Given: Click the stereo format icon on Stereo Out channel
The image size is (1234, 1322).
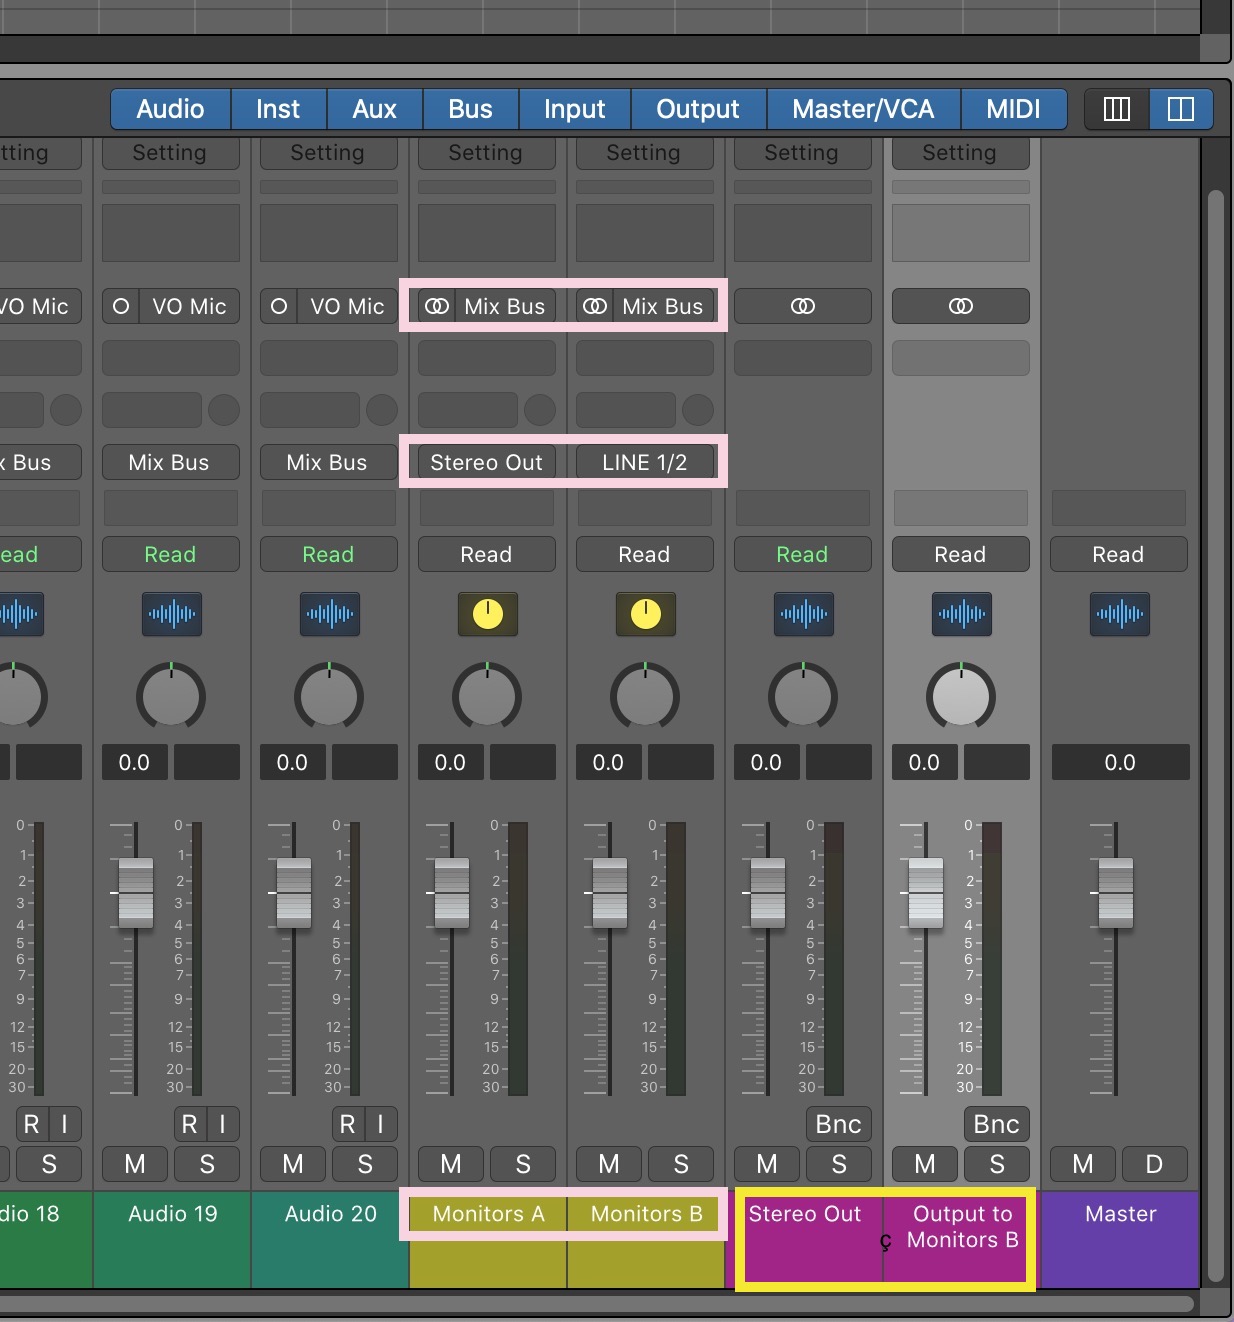Looking at the screenshot, I should click(x=802, y=306).
